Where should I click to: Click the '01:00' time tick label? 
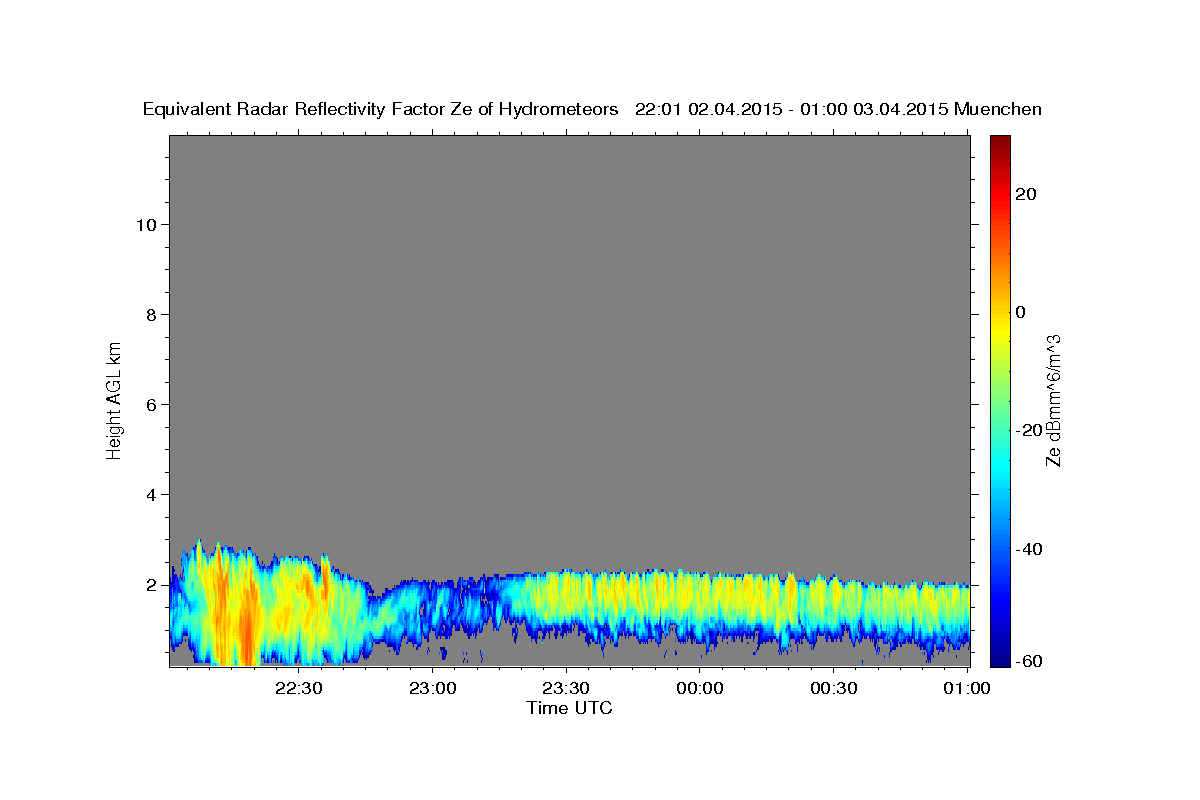pos(967,688)
